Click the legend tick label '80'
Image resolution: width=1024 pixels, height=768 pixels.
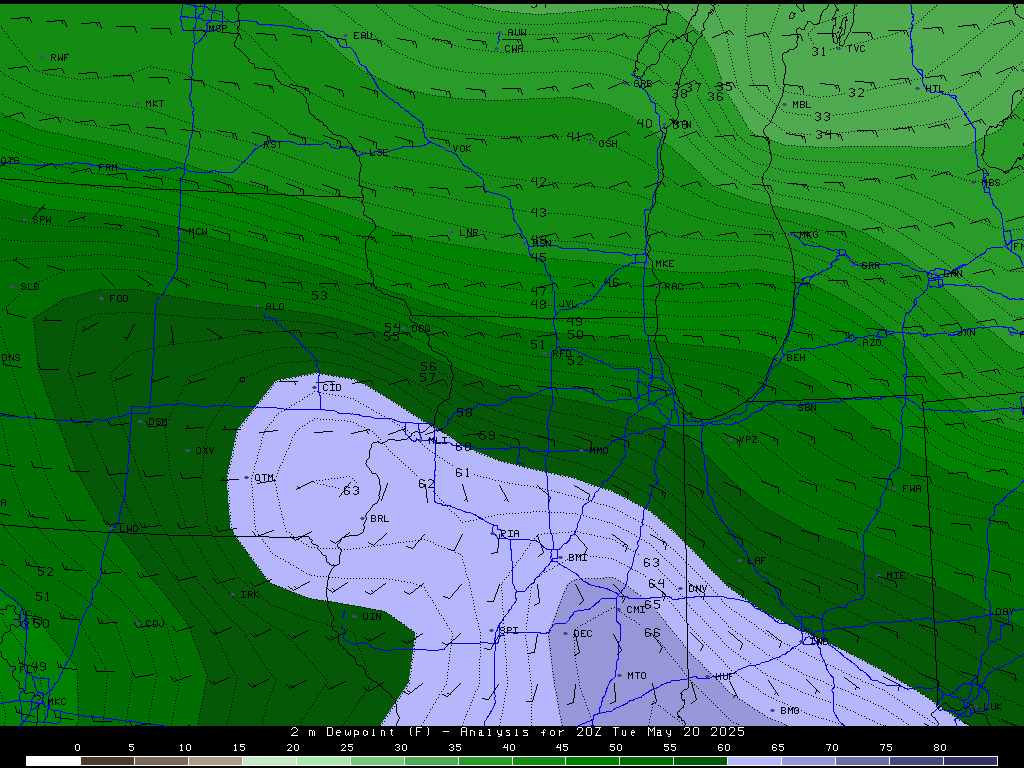[x=940, y=747]
